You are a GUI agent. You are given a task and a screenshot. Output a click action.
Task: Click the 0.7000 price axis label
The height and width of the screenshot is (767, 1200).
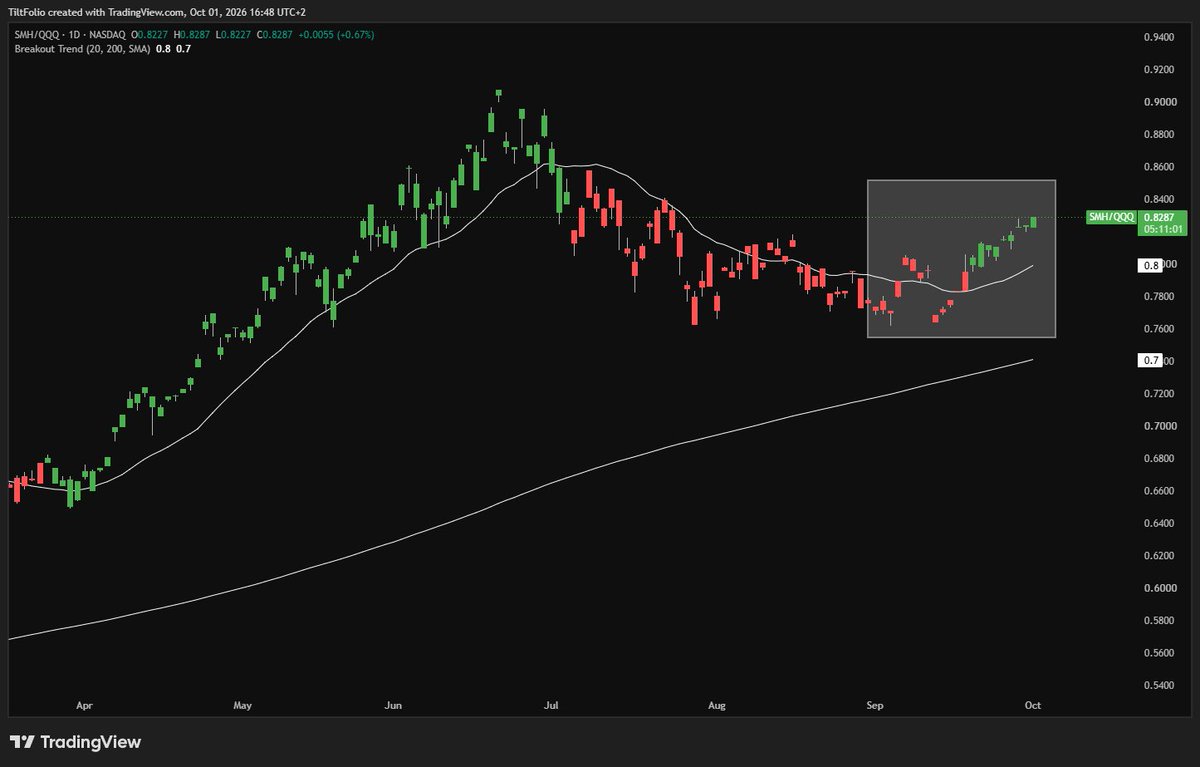point(1161,427)
